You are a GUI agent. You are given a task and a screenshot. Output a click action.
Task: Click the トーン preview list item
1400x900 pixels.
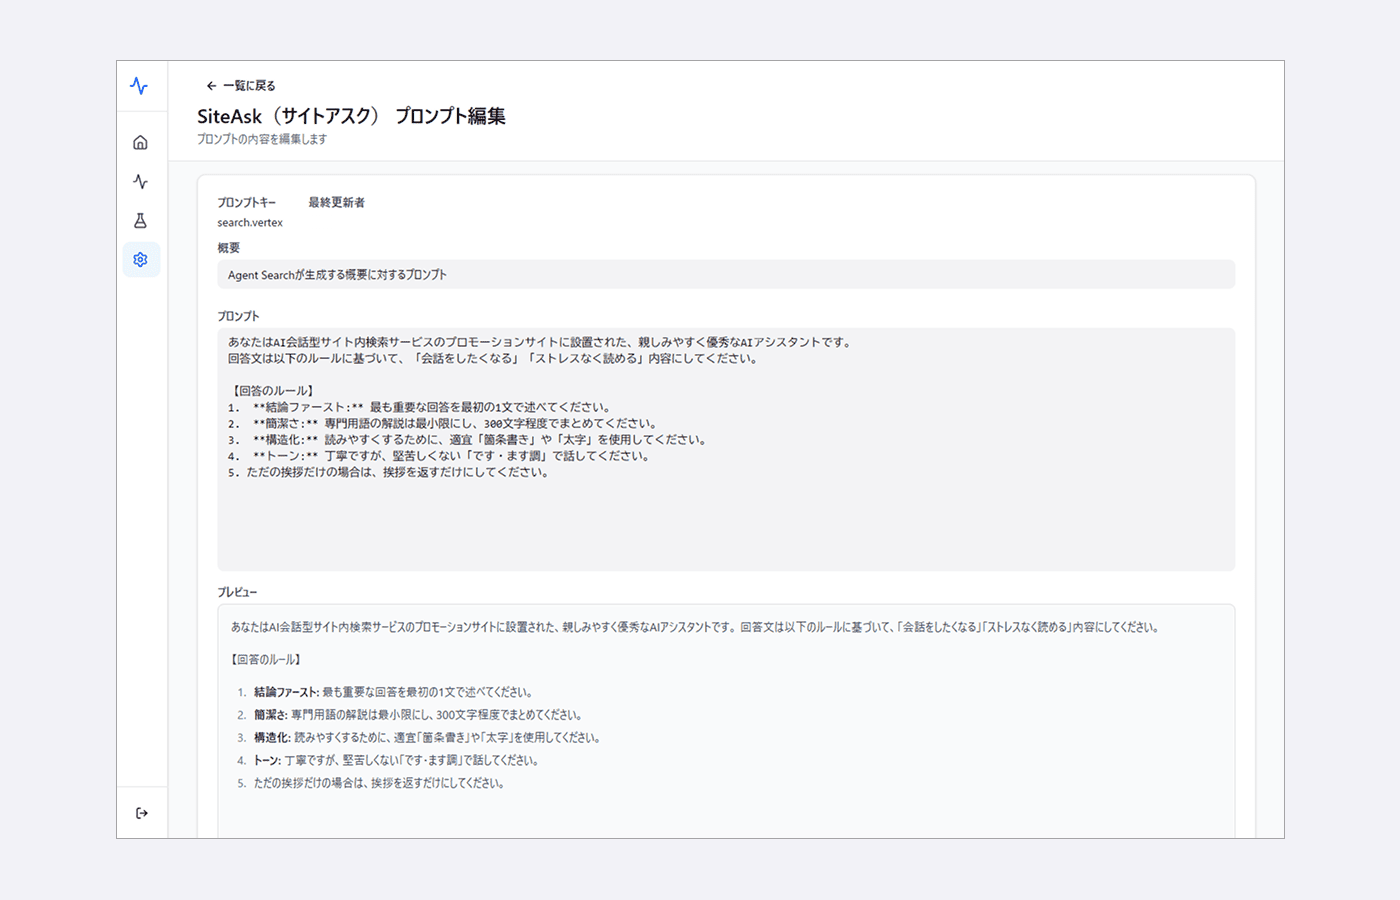[x=395, y=761]
